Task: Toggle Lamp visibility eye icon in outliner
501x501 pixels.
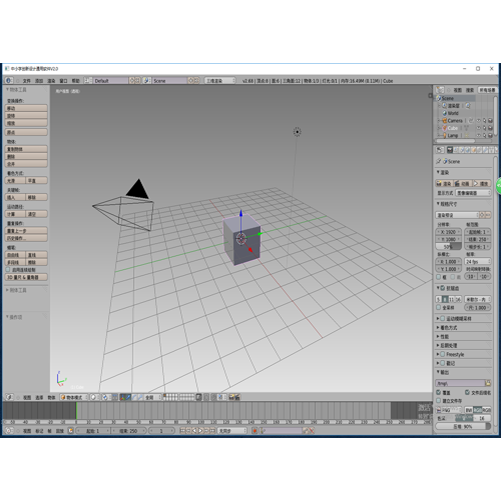Action: pos(478,135)
